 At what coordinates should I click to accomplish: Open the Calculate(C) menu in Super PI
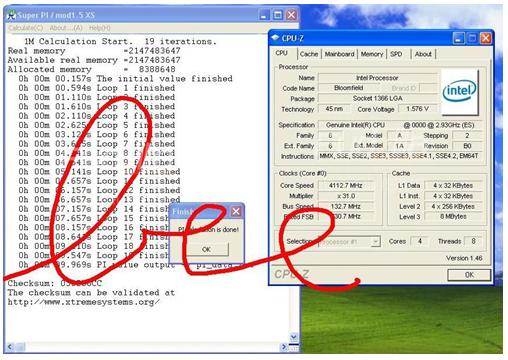26,28
